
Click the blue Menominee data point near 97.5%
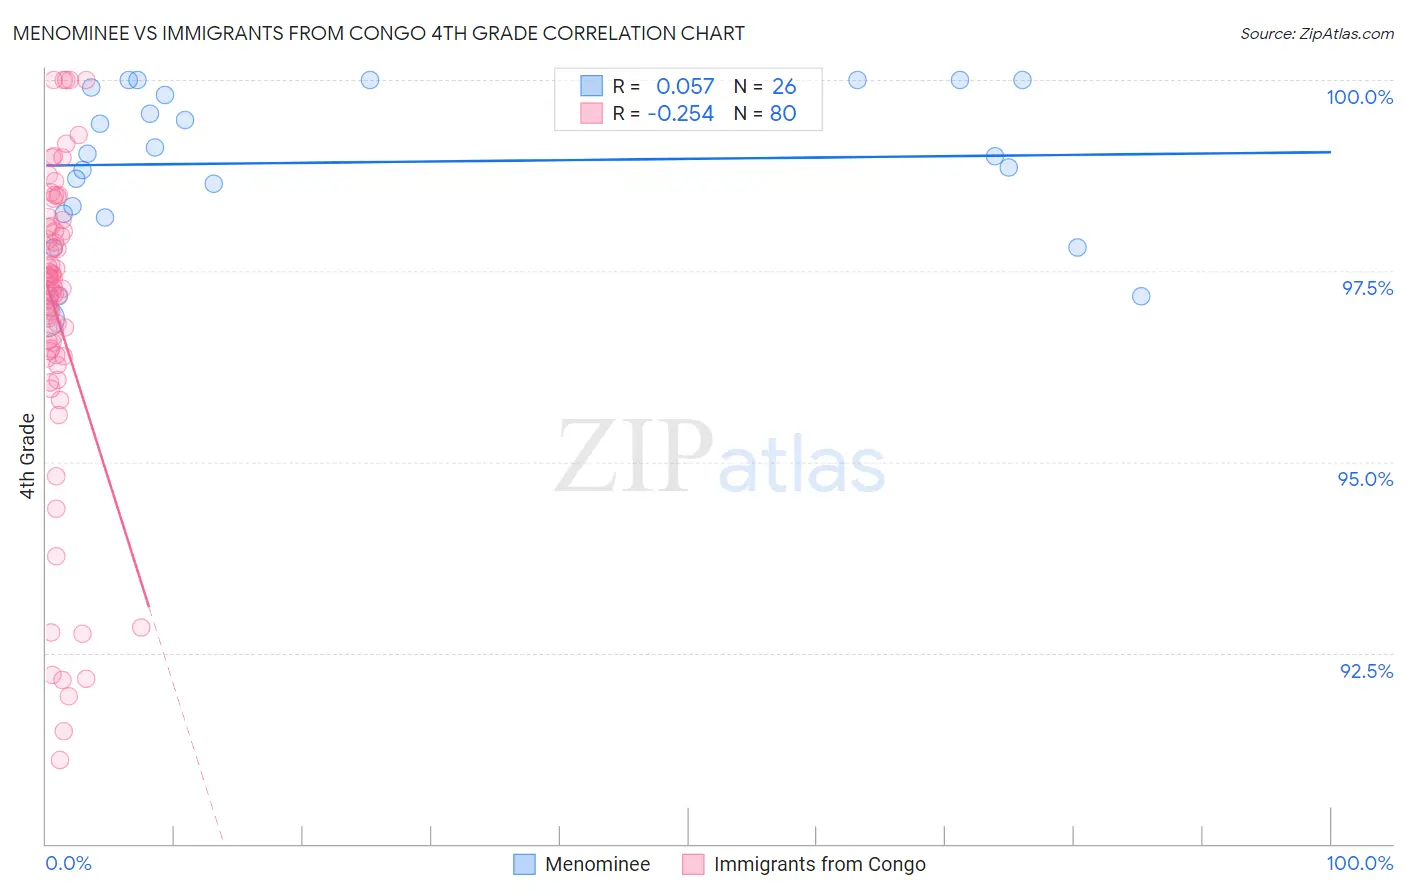coord(1141,296)
